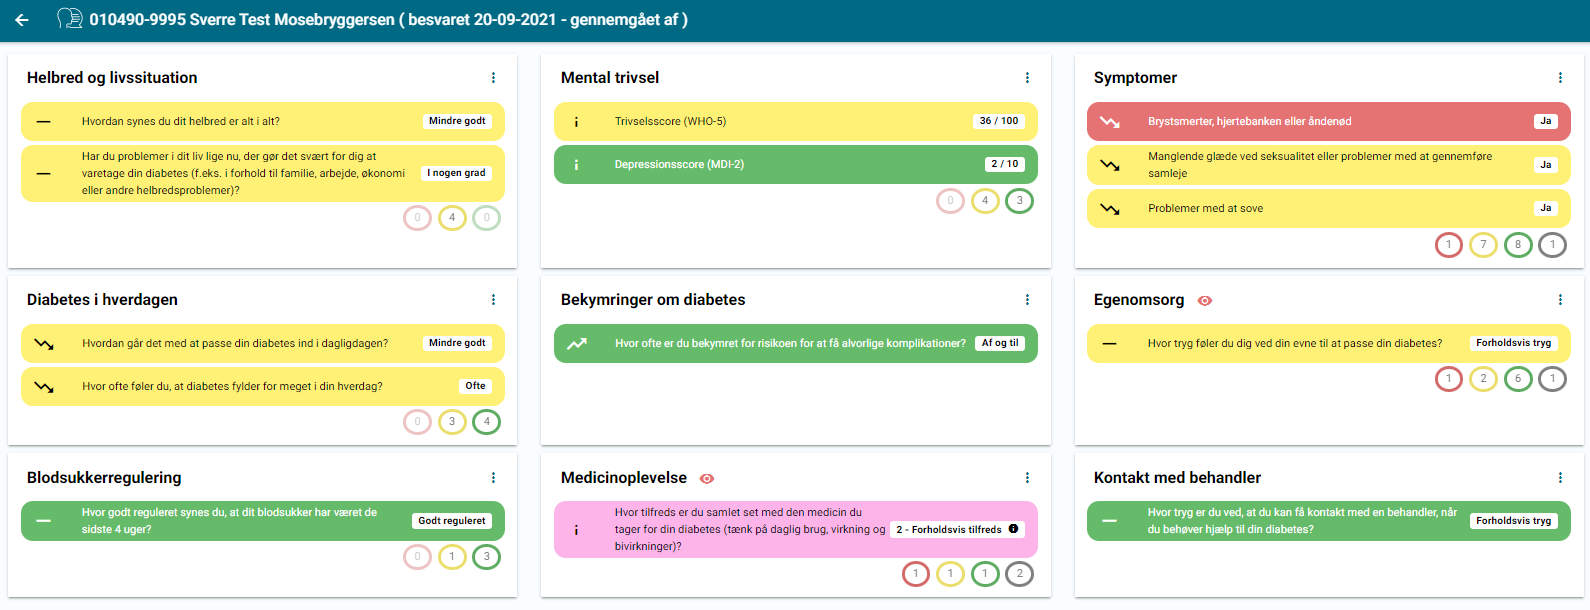Click the back arrow in the header
This screenshot has height=610, width=1590.
pos(22,20)
